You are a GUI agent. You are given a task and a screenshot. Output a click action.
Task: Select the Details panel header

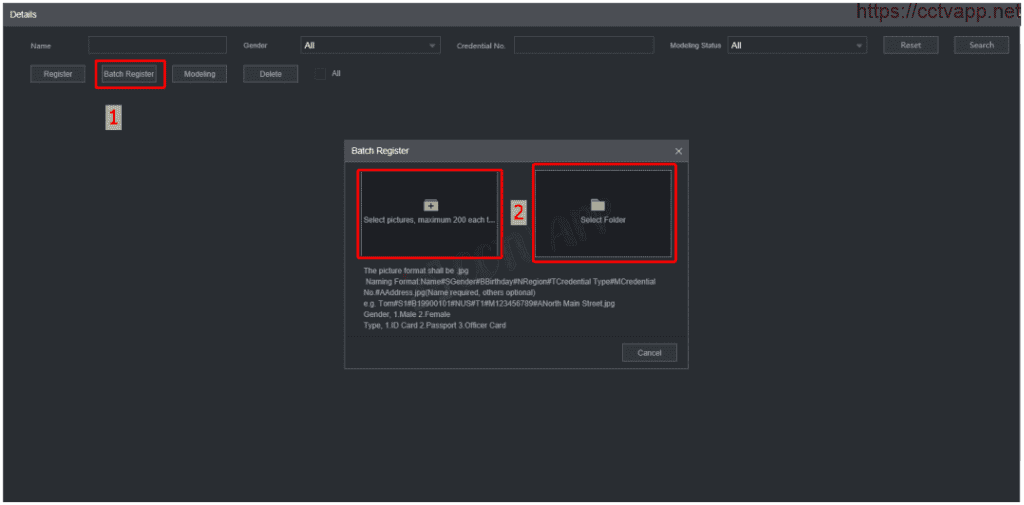click(24, 14)
